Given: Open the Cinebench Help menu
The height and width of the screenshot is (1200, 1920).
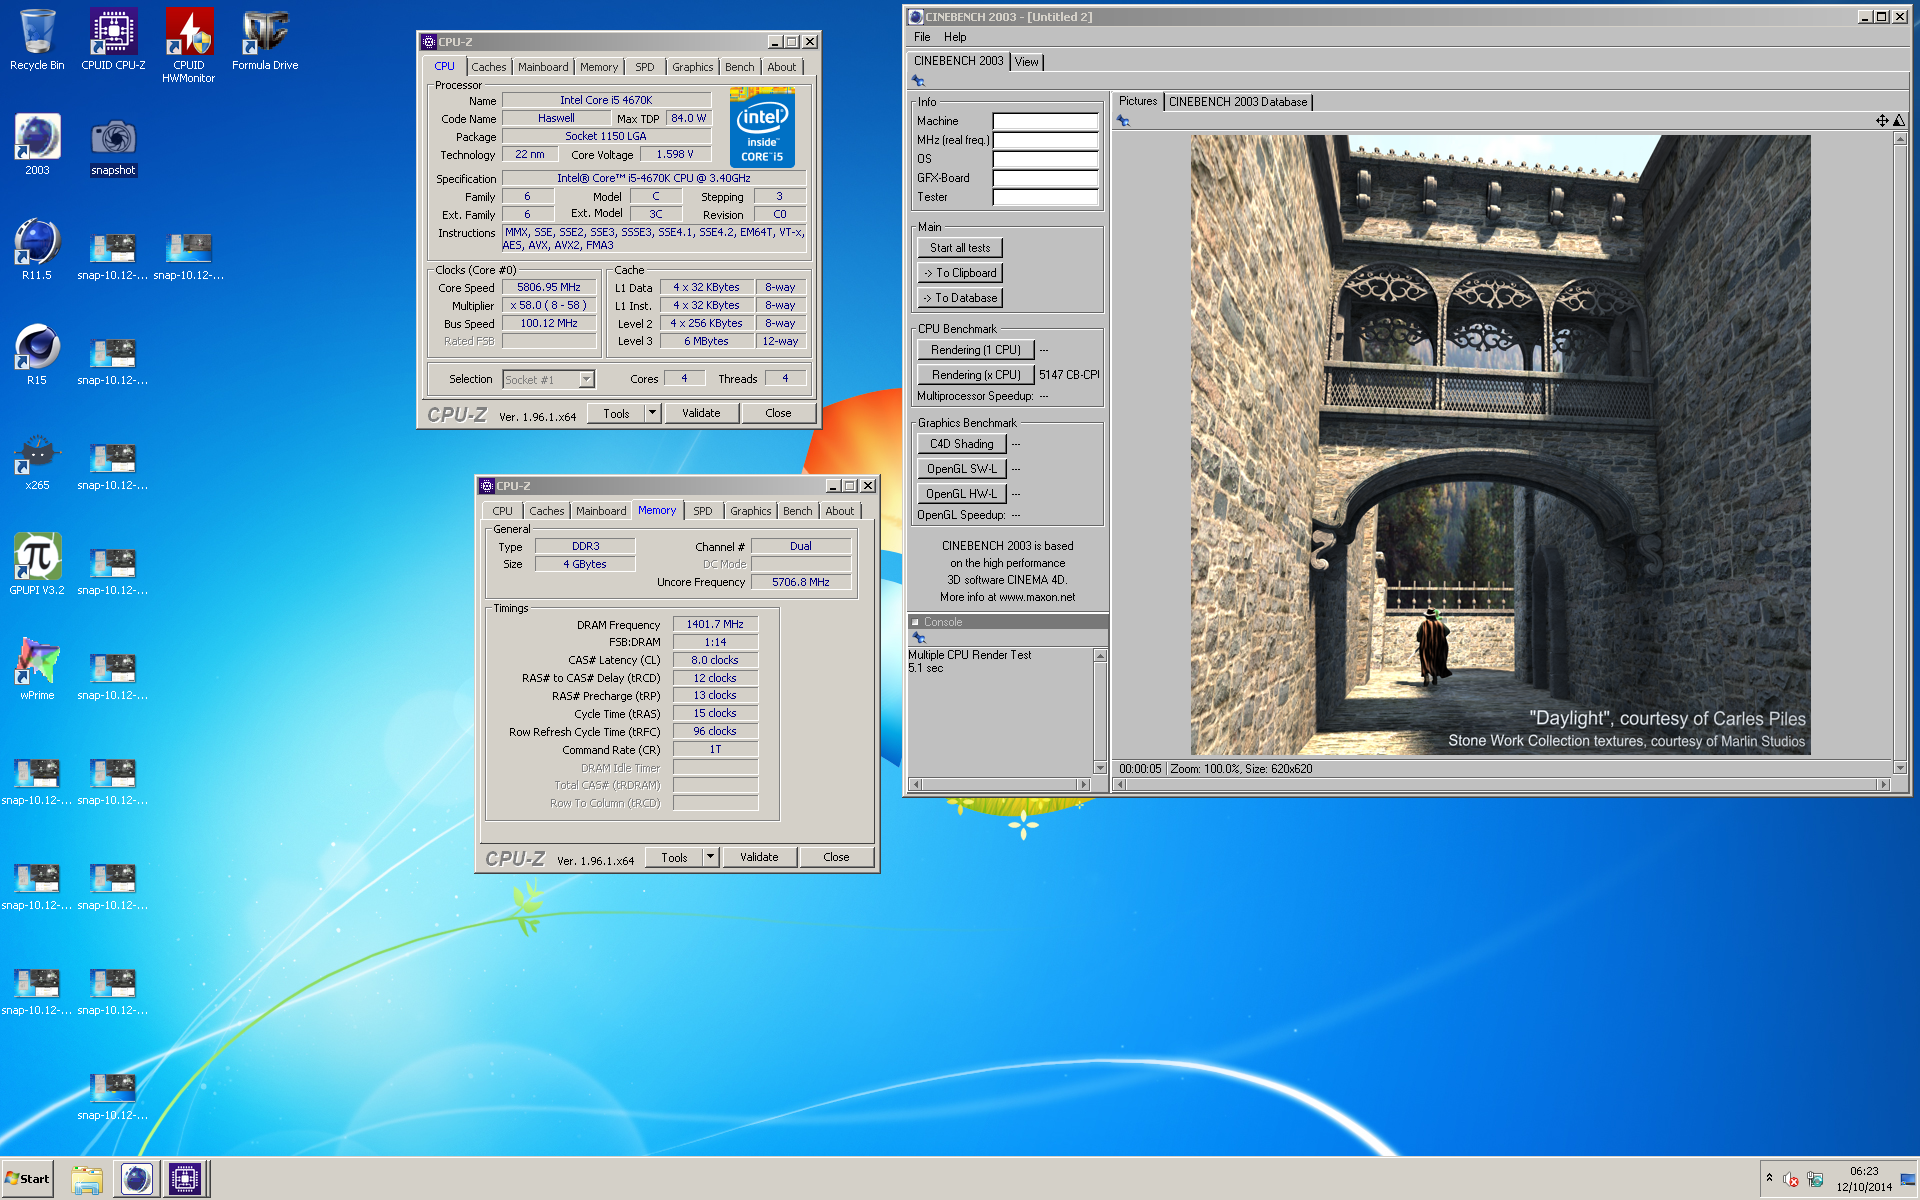Looking at the screenshot, I should pyautogui.click(x=955, y=37).
